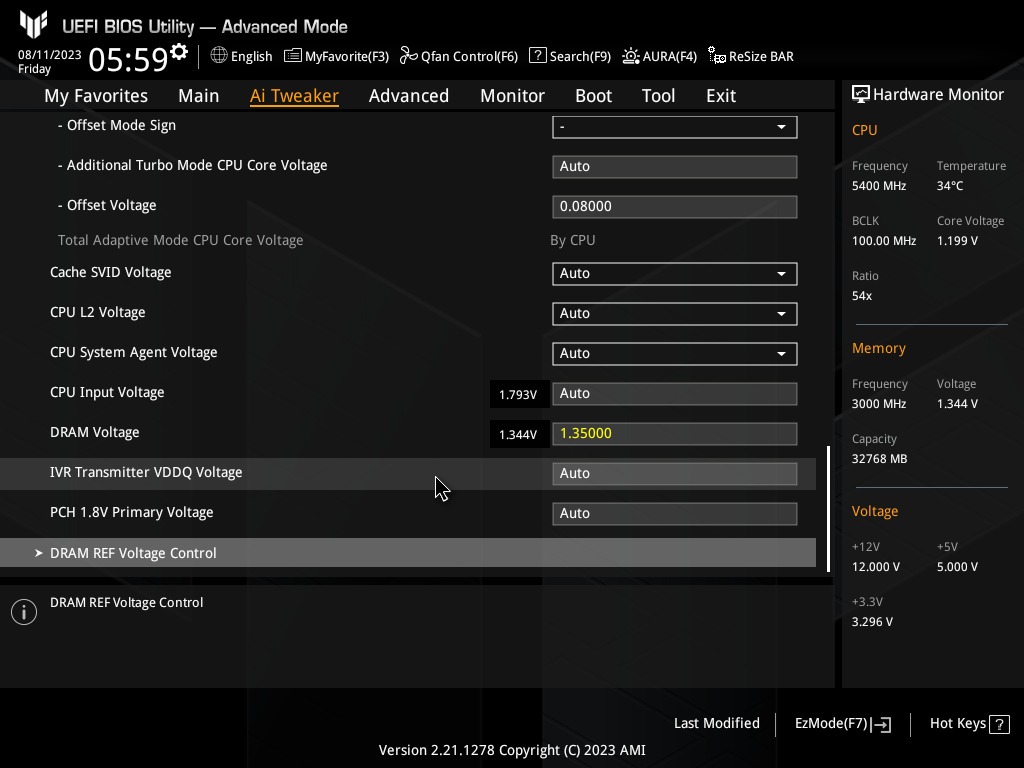Open Cache SVID Voltage dropdown

click(x=675, y=274)
